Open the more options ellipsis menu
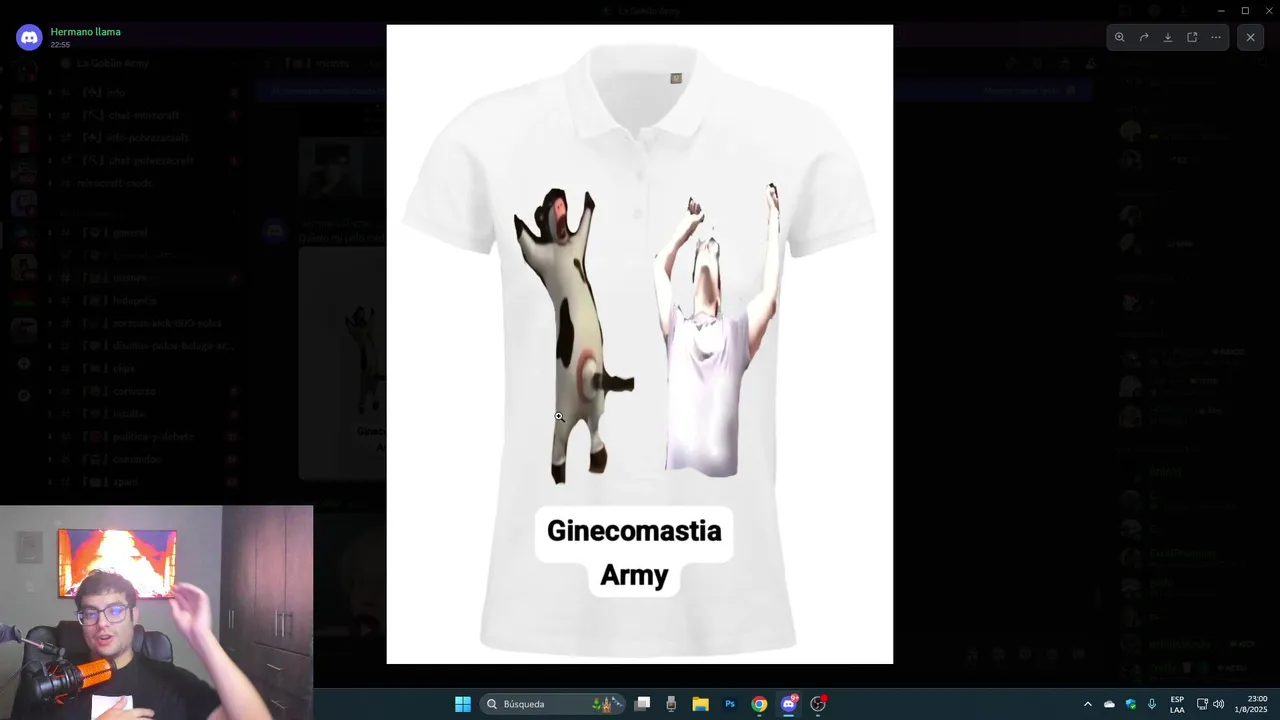1280x720 pixels. (x=1216, y=37)
